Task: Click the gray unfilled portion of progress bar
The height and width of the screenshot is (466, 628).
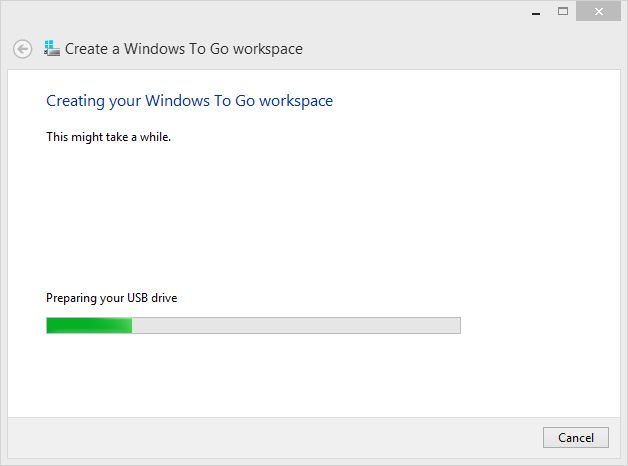Action: pos(296,325)
